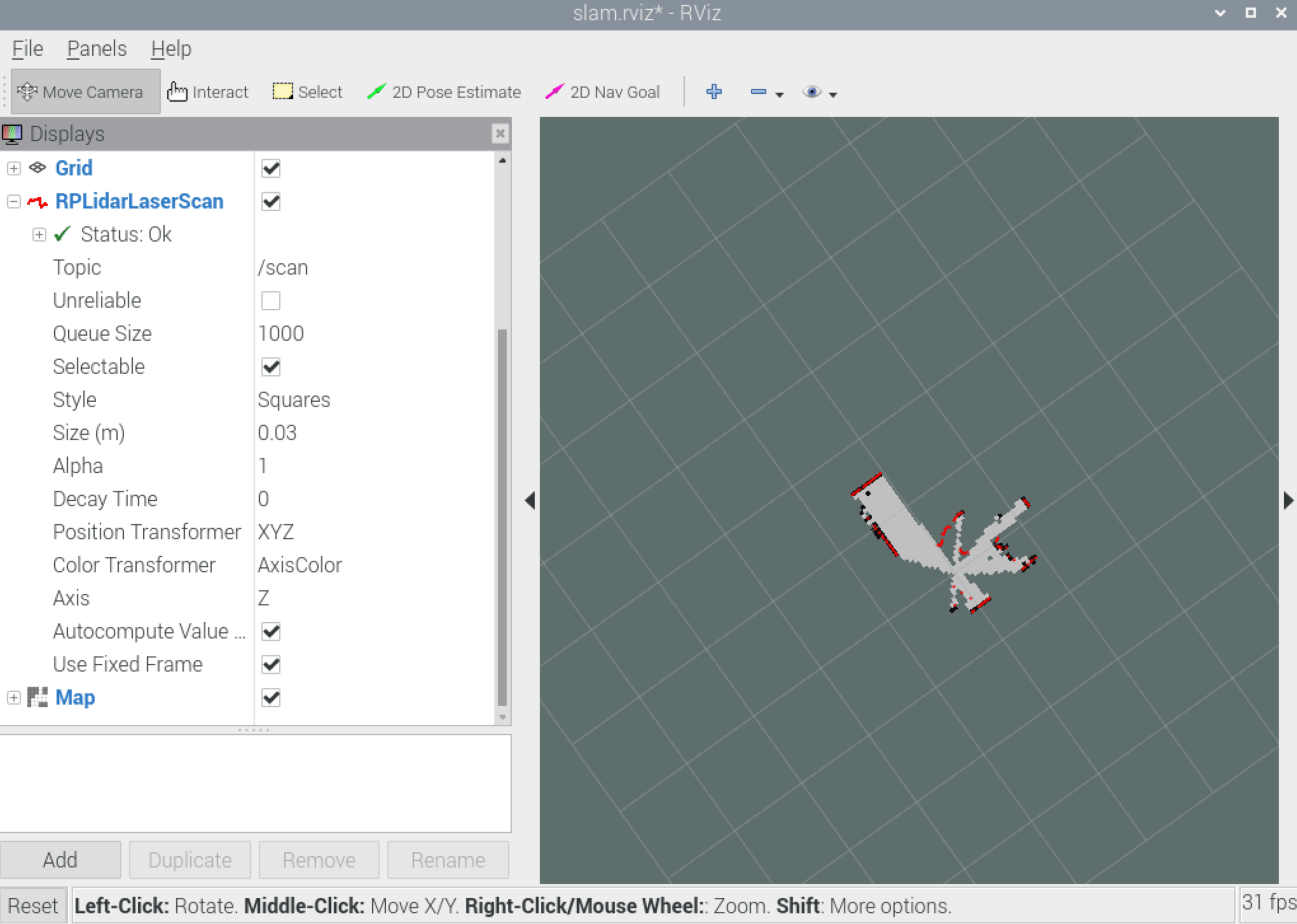Viewport: 1297px width, 924px height.
Task: Select the Move Camera tool
Action: point(85,92)
